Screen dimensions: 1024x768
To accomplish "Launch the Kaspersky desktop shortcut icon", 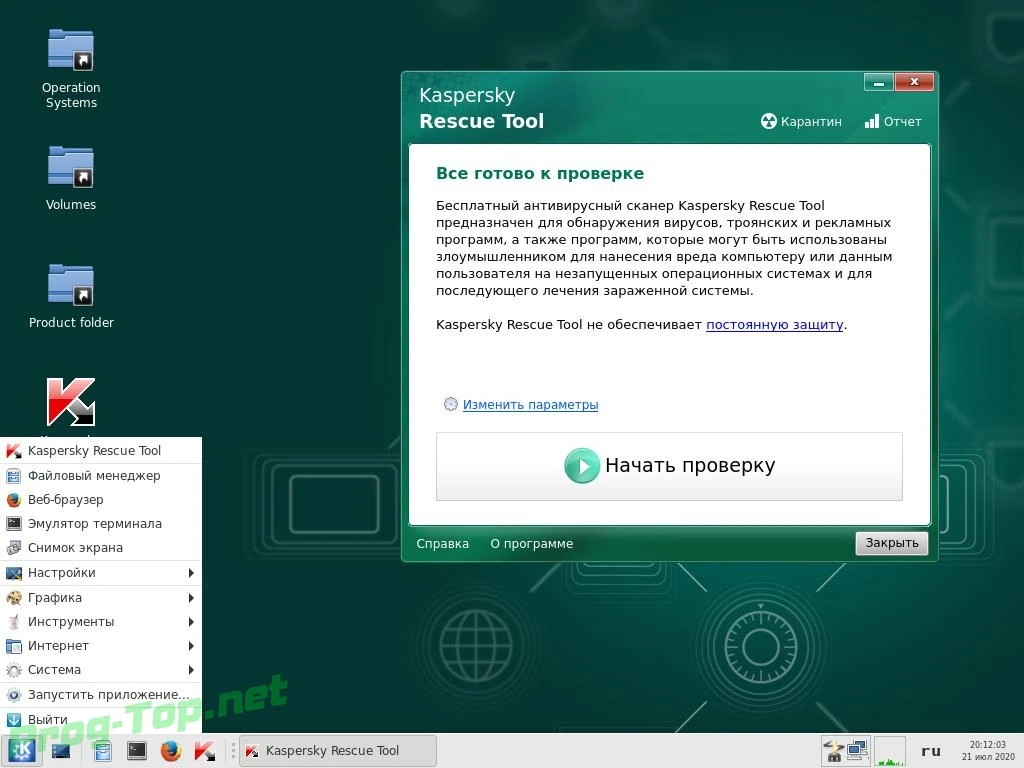I will (71, 402).
